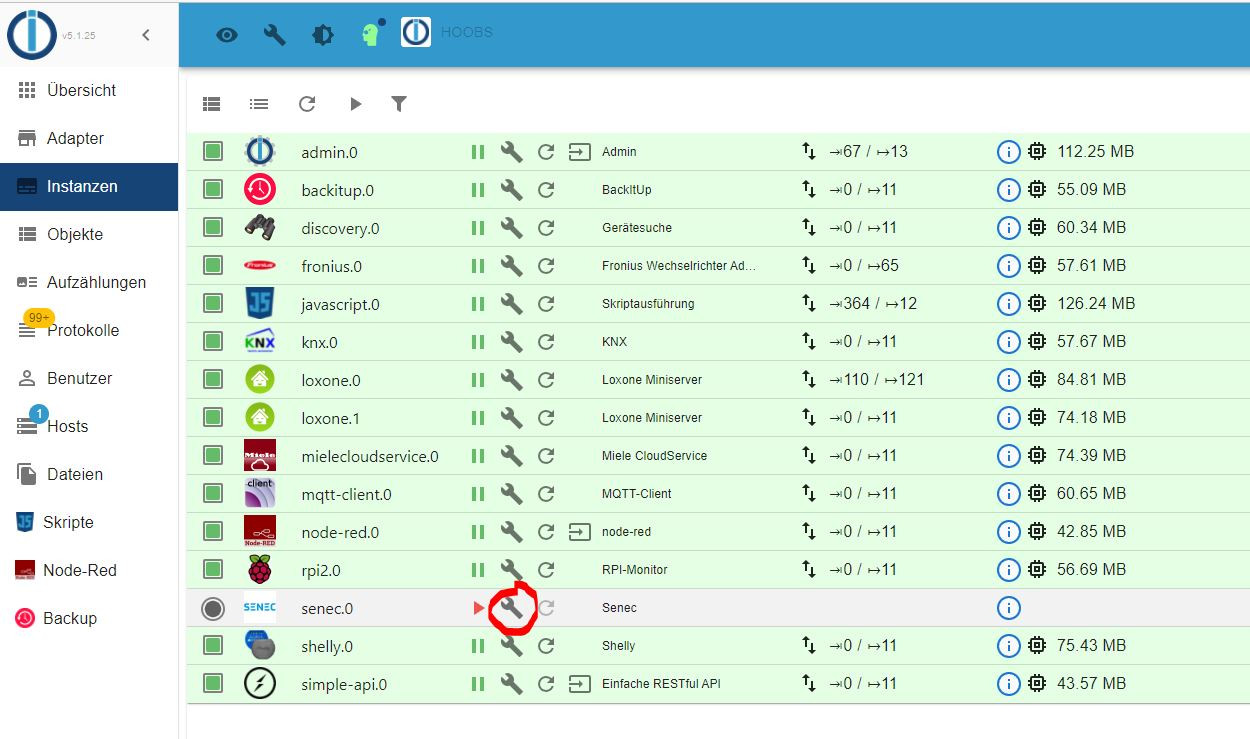Click the wrench icon in blue header
This screenshot has width=1250, height=739.
(274, 35)
